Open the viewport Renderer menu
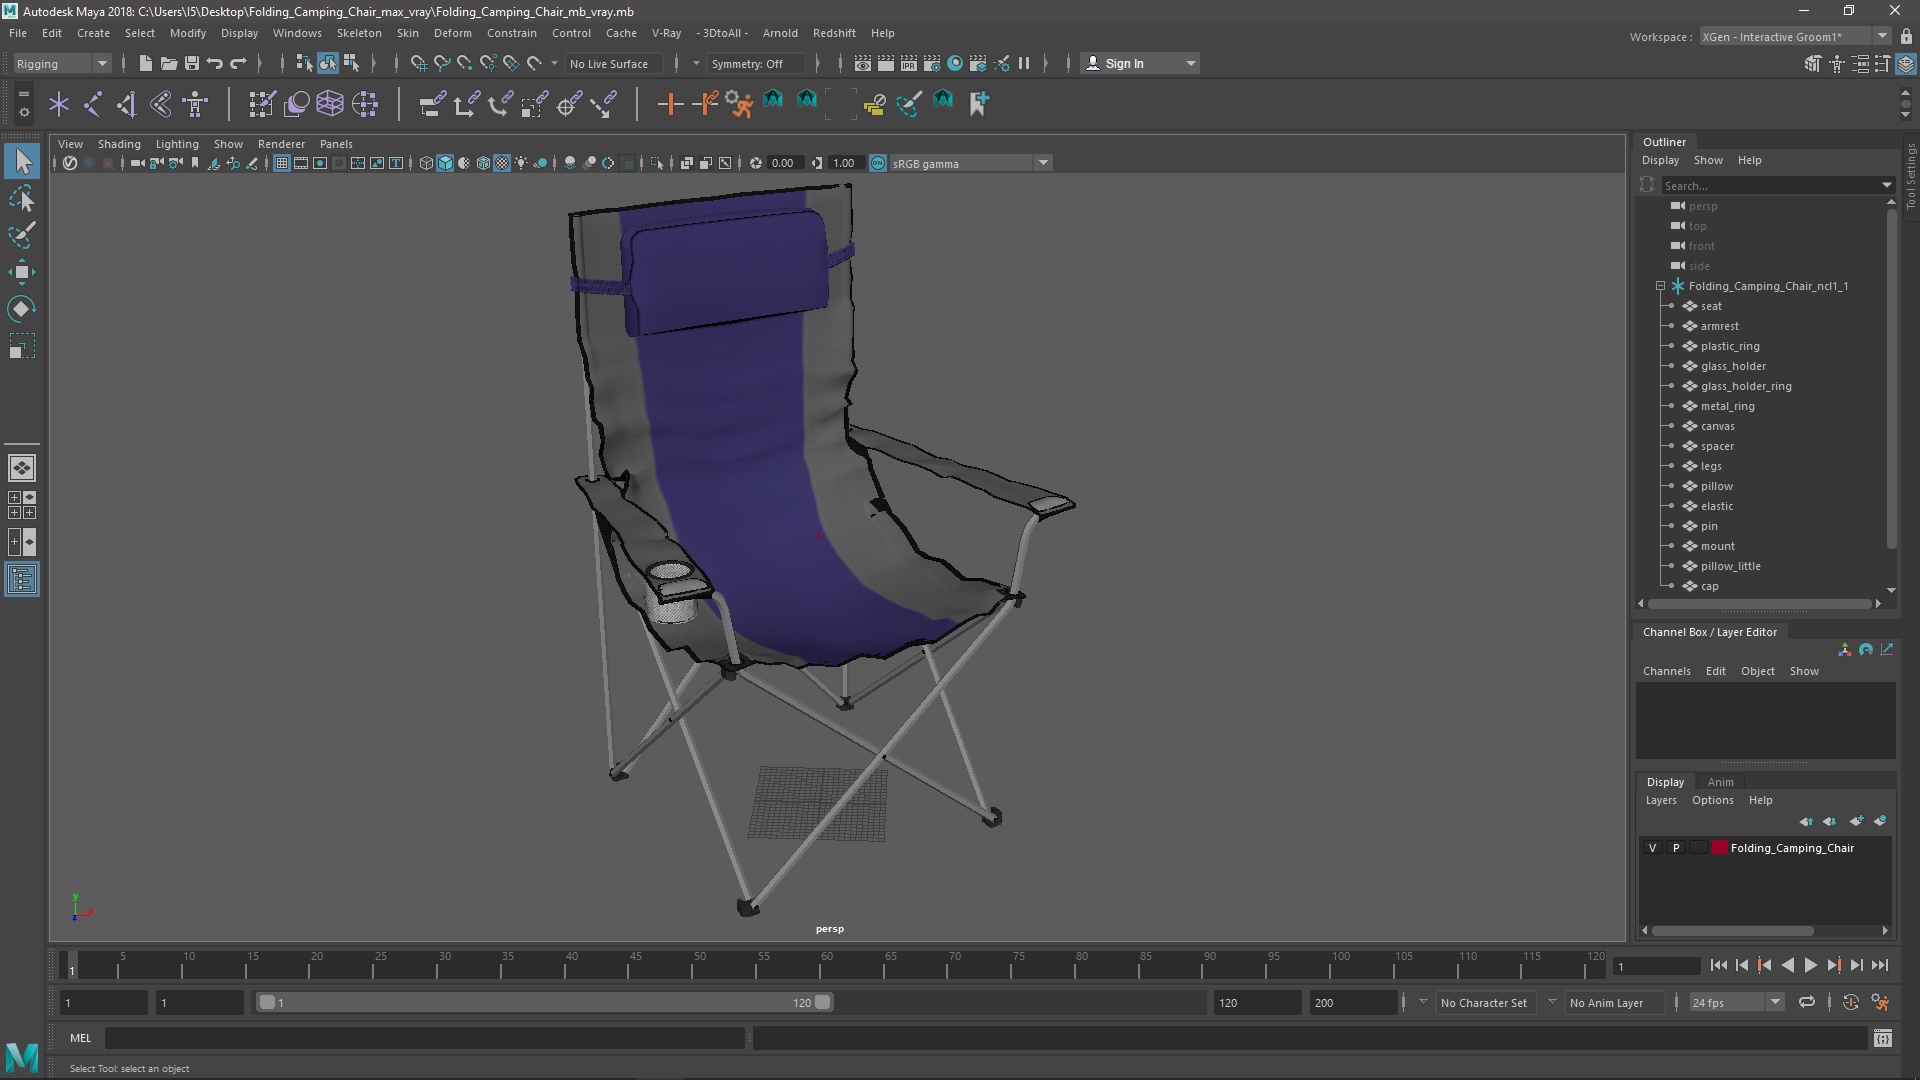Viewport: 1920px width, 1080px height. pyautogui.click(x=281, y=144)
